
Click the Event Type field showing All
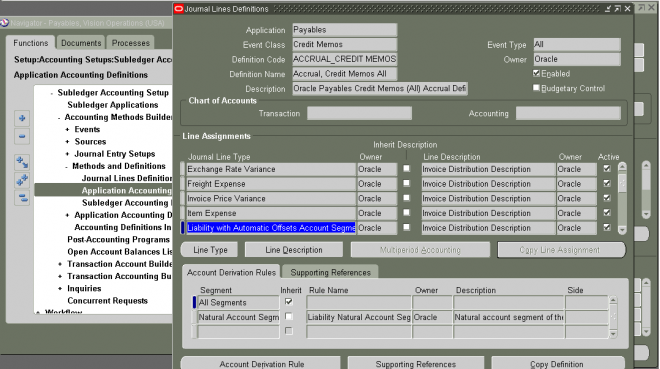pyautogui.click(x=577, y=44)
